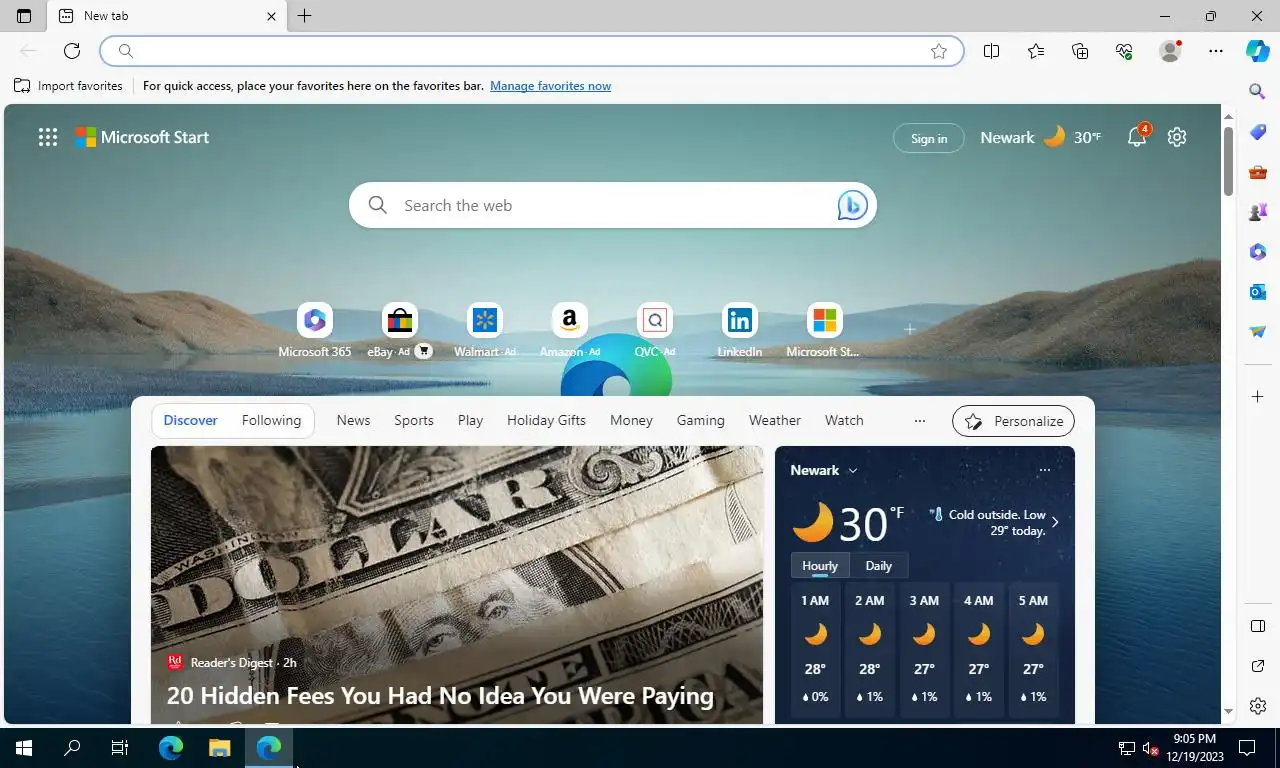Open sidebar settings gear icon
1280x768 pixels.
point(1258,706)
